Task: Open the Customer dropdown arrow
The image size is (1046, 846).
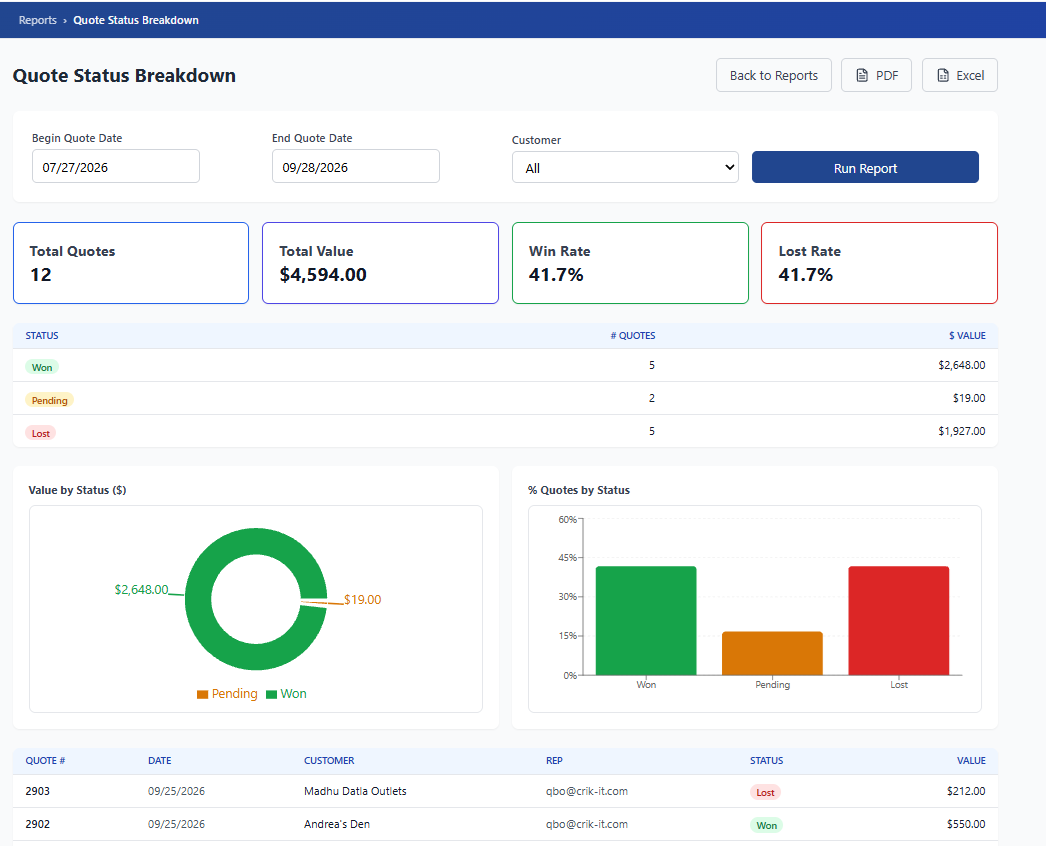Action: 729,167
